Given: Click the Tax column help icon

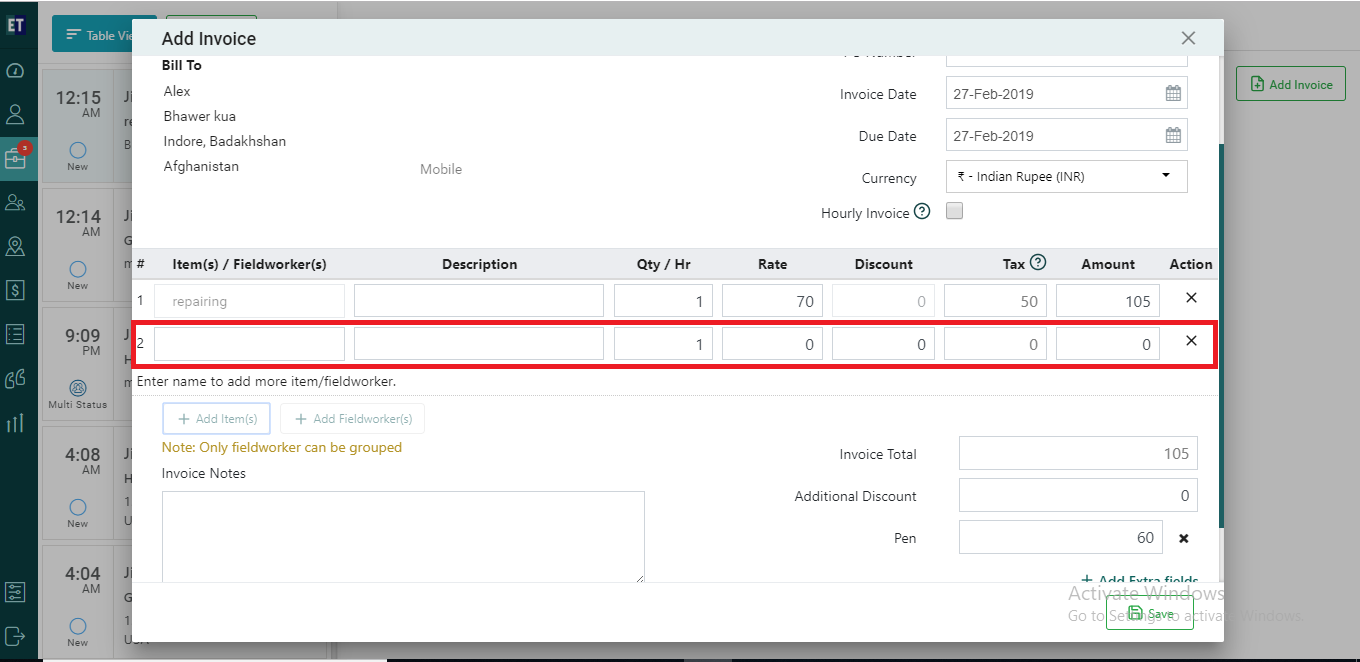Looking at the screenshot, I should point(1038,263).
